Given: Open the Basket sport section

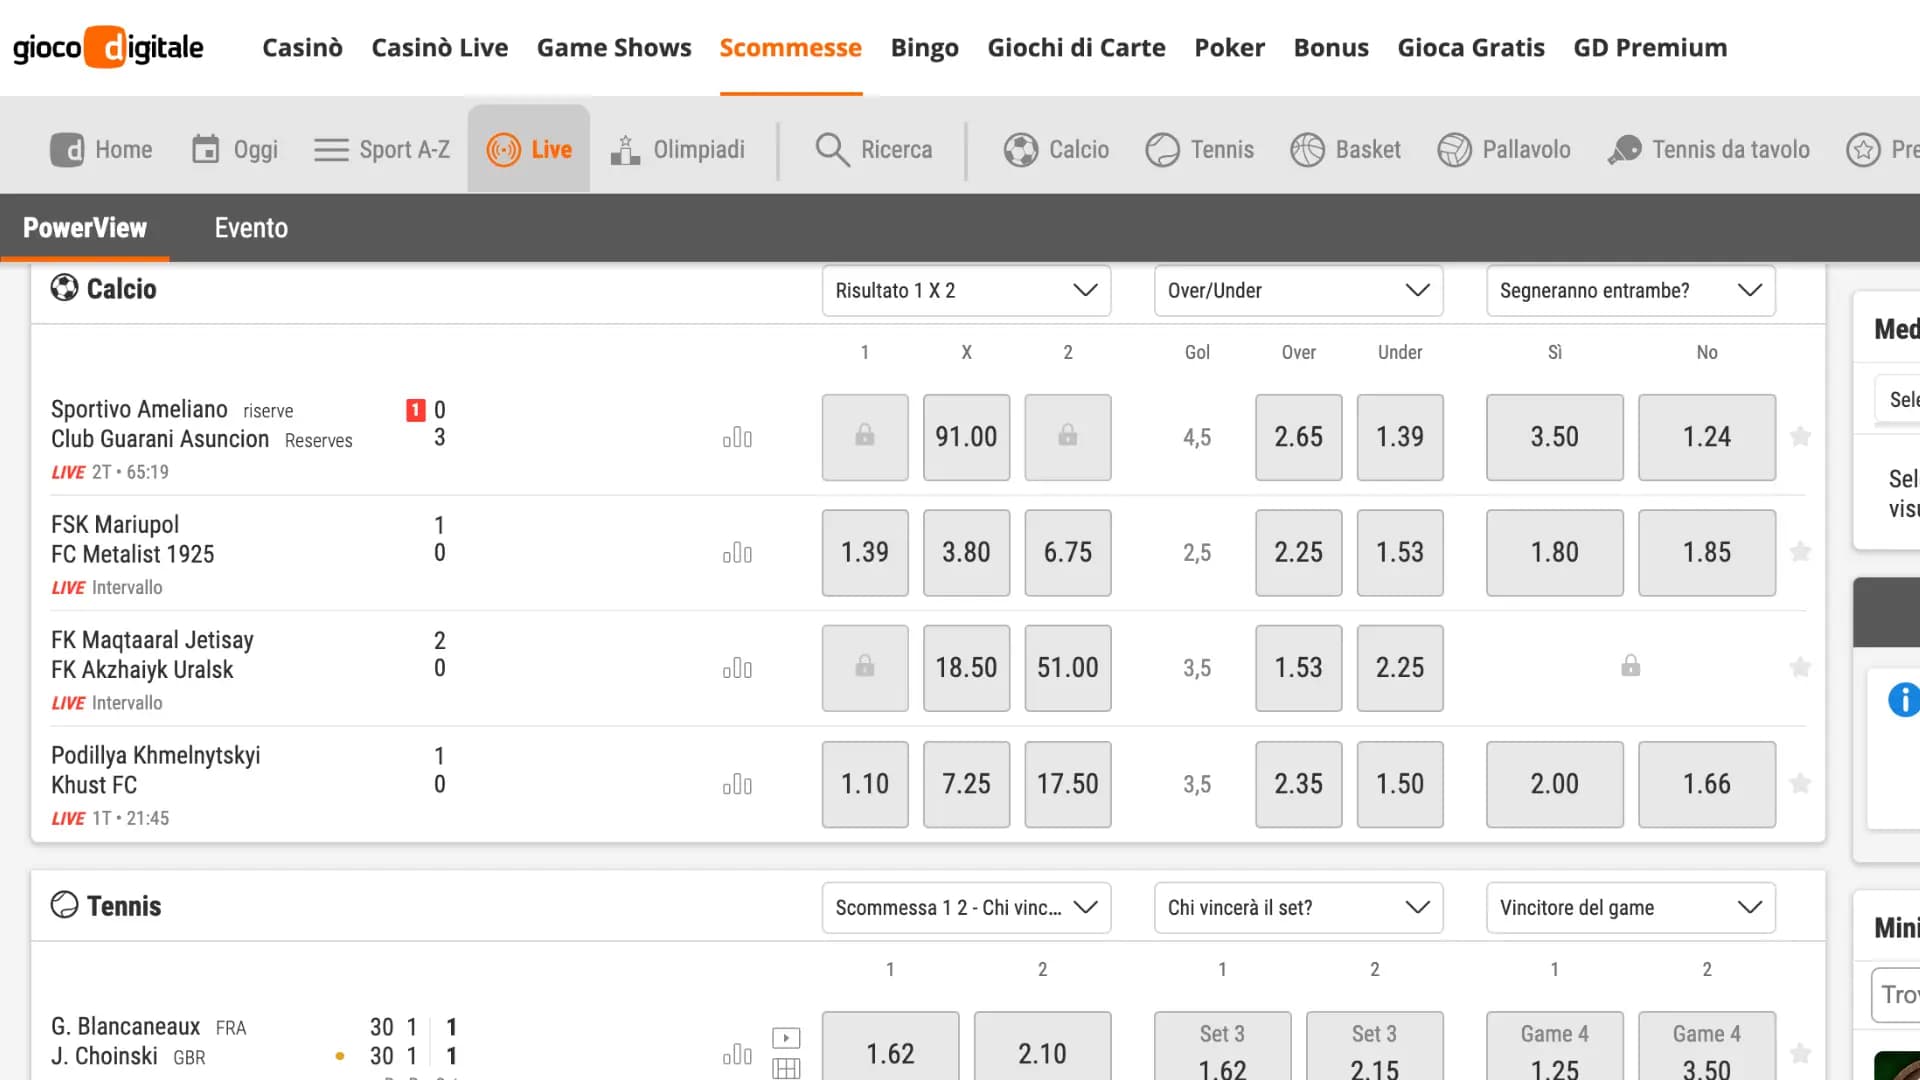Looking at the screenshot, I should point(1345,149).
